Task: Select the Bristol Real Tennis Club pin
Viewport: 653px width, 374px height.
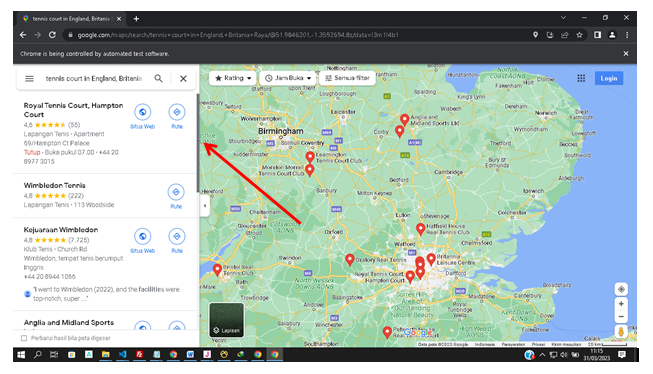Action: coord(217,269)
